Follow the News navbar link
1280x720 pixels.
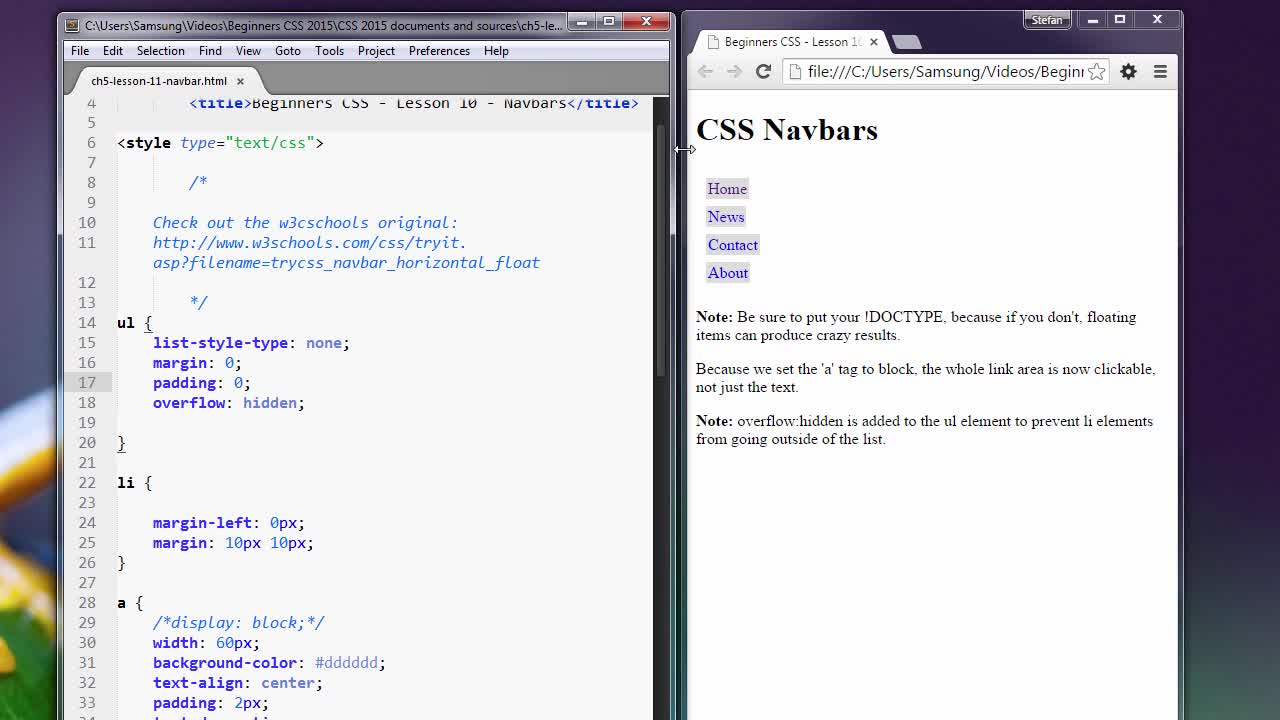(726, 217)
